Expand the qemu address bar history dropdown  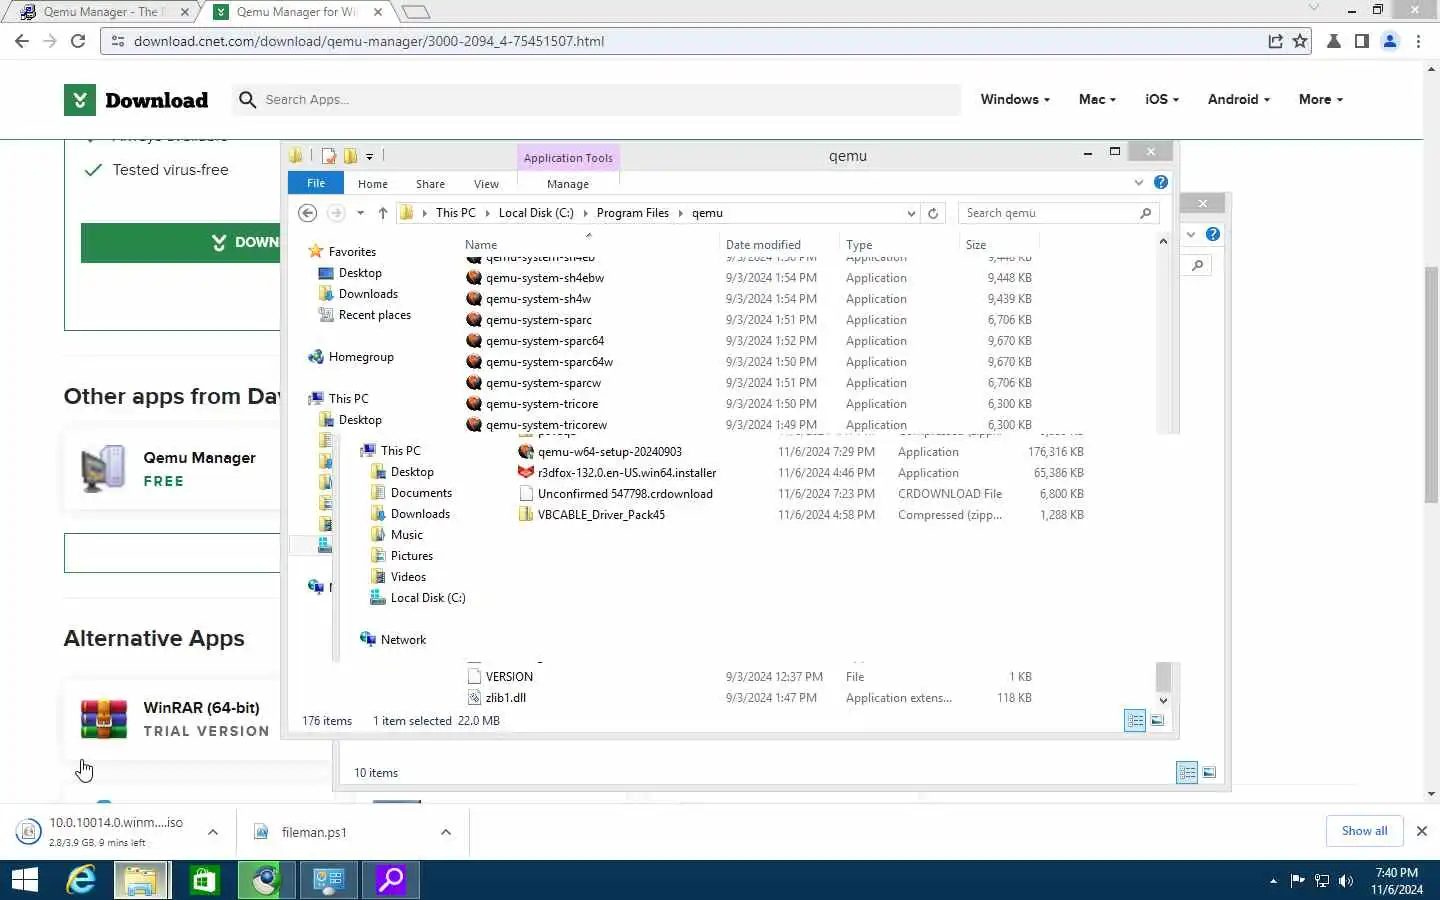pos(911,213)
